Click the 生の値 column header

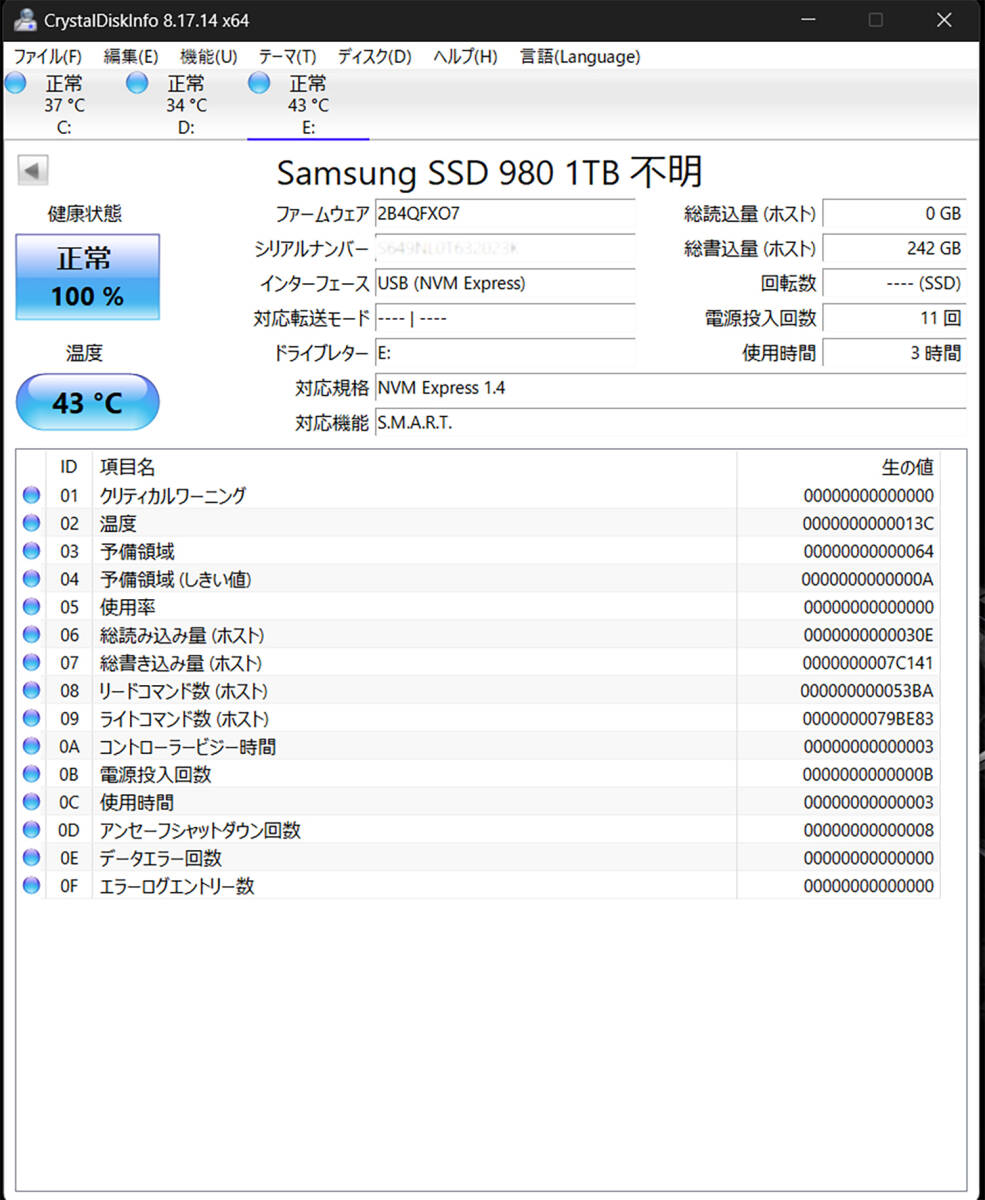[x=838, y=467]
